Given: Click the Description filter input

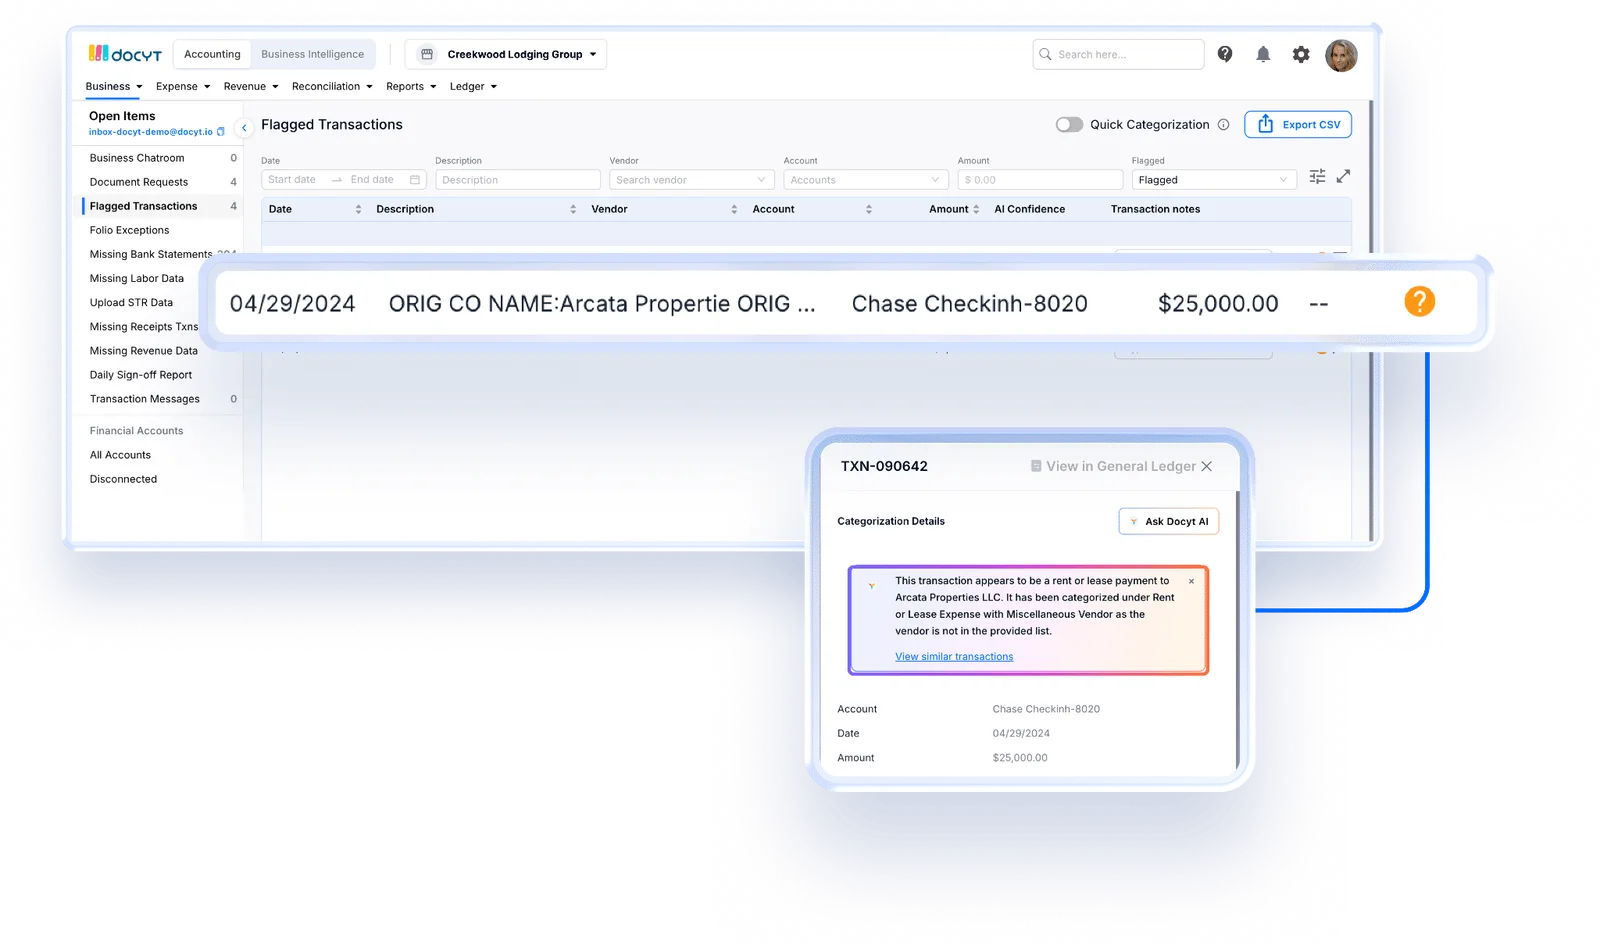Looking at the screenshot, I should click(x=518, y=180).
